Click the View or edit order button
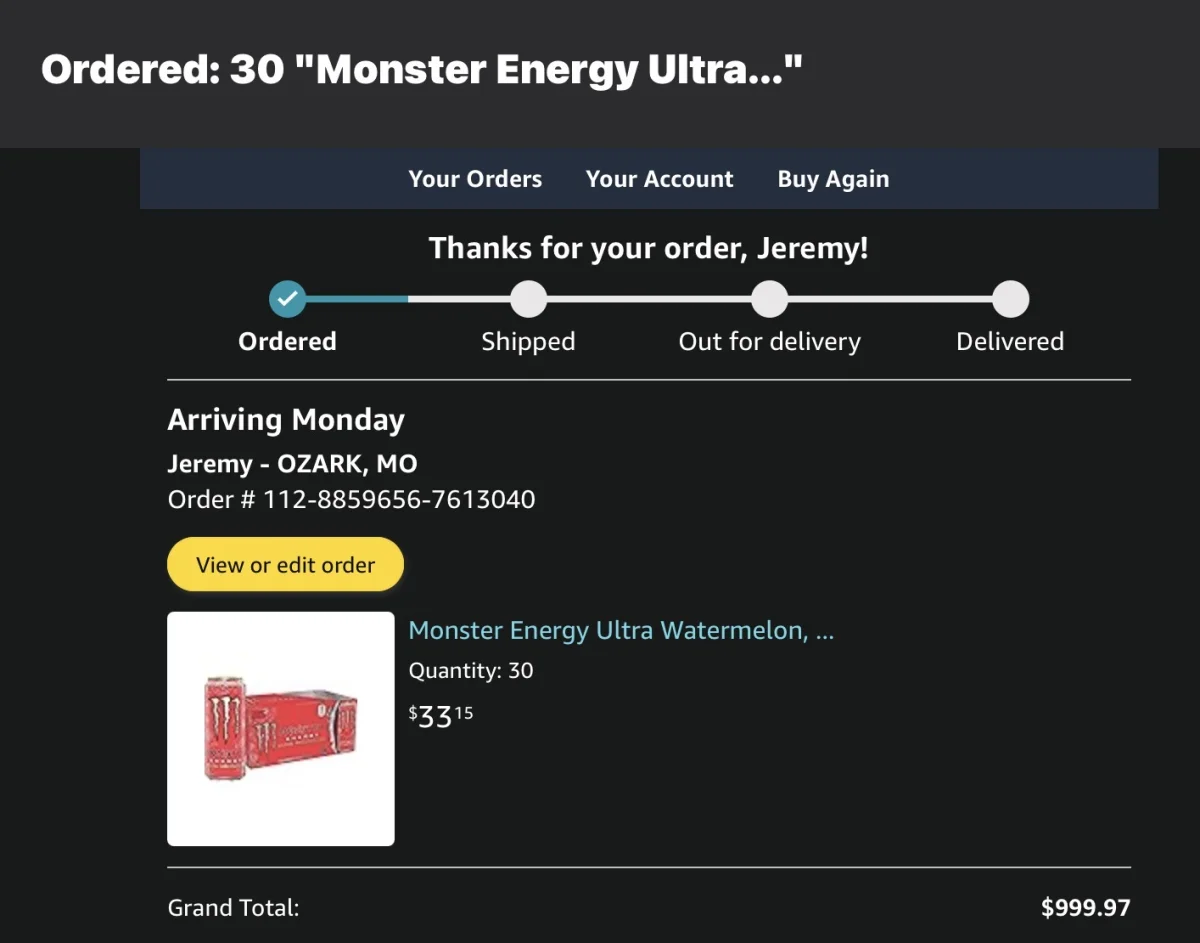1200x943 pixels. point(285,565)
